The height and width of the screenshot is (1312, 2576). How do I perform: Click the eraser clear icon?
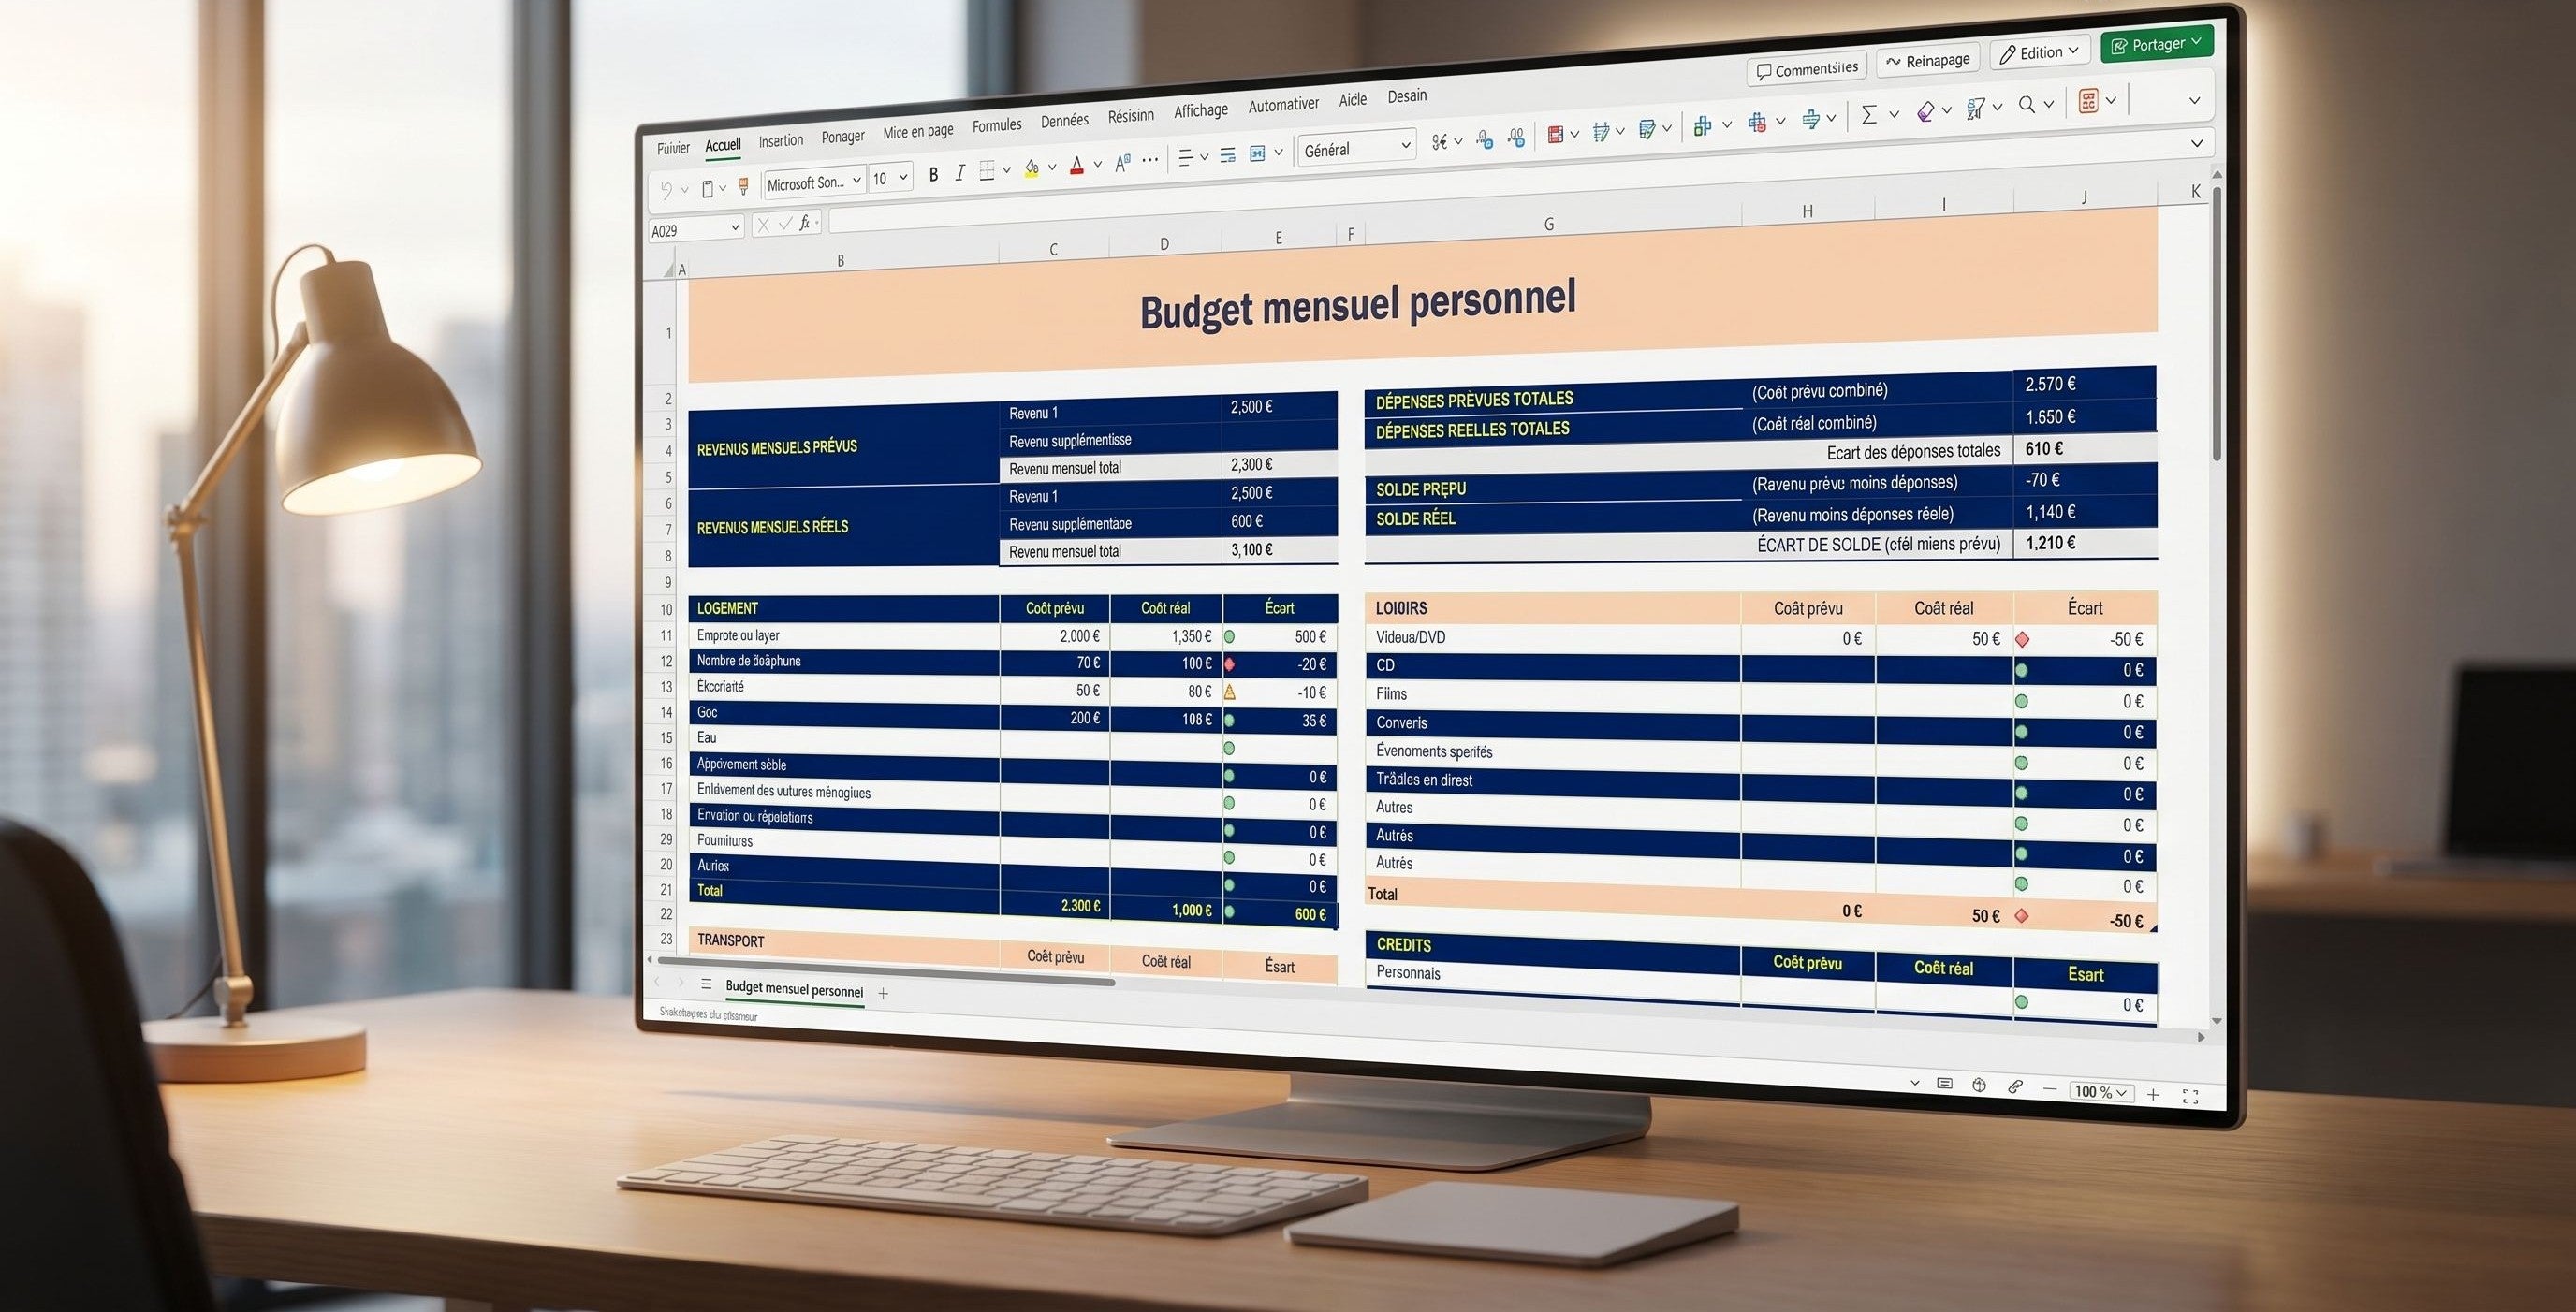[x=1925, y=110]
